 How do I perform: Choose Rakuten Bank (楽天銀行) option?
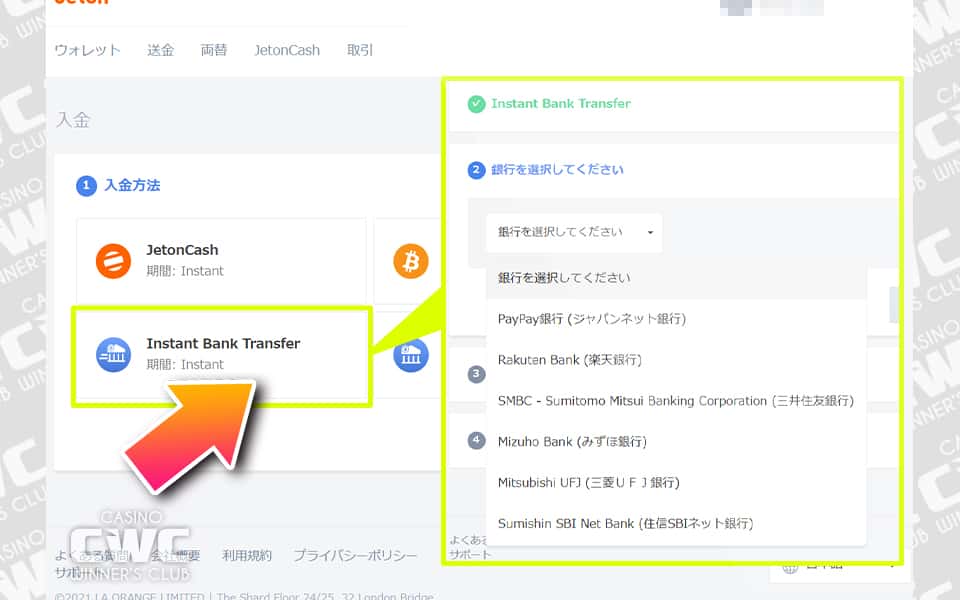[676, 360]
